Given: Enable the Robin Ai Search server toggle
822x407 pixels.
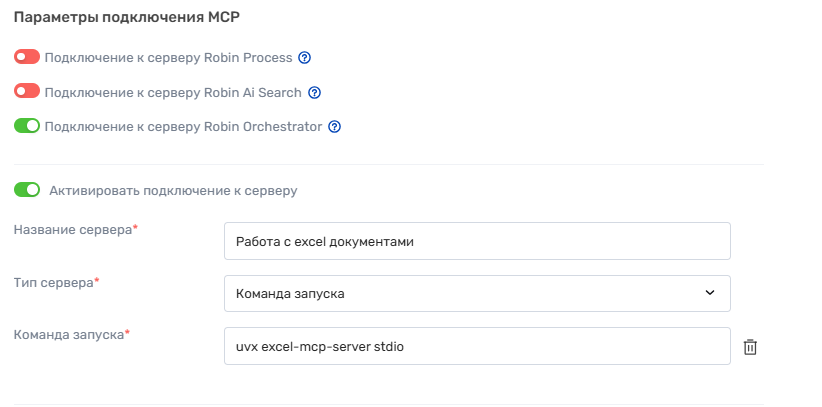Looking at the screenshot, I should [x=27, y=92].
